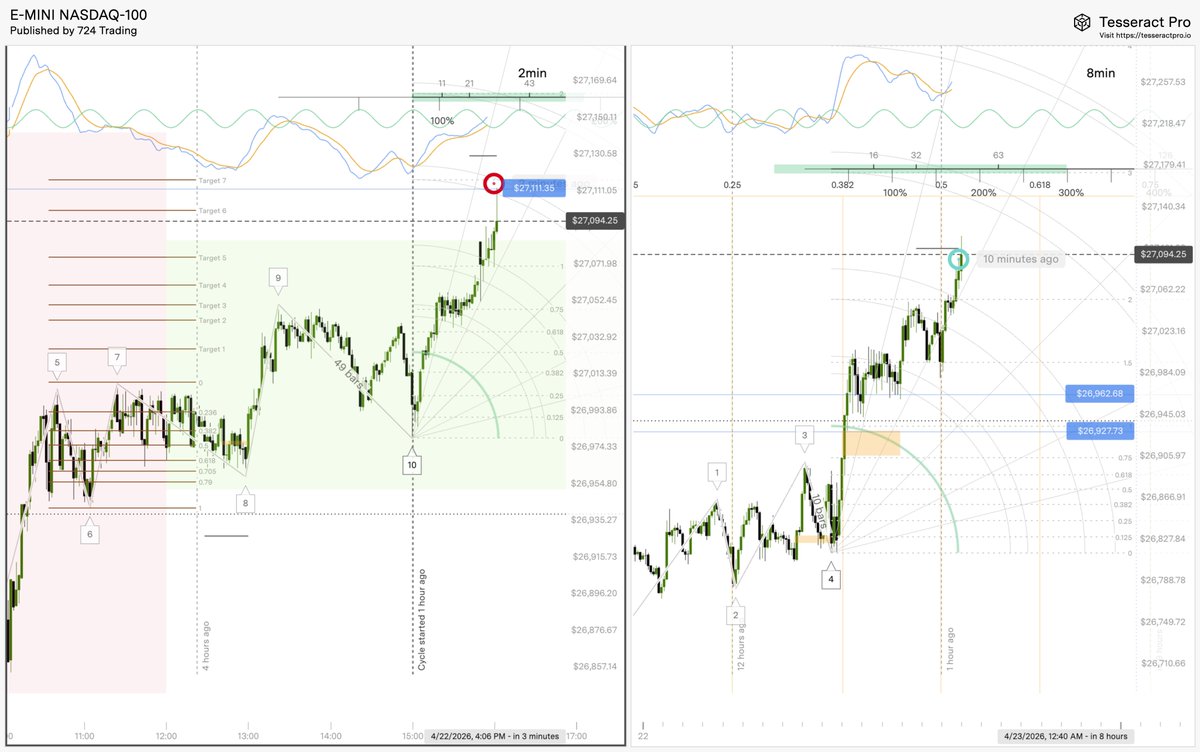Click the '4/23/2026, 12:40 AM' timestamp
1200x752 pixels.
click(1065, 735)
